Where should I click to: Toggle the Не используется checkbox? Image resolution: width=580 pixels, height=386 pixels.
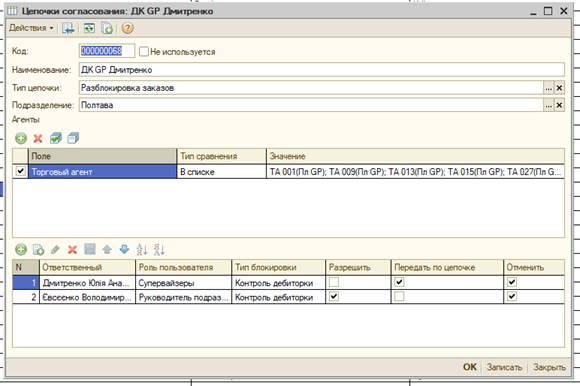coord(144,51)
